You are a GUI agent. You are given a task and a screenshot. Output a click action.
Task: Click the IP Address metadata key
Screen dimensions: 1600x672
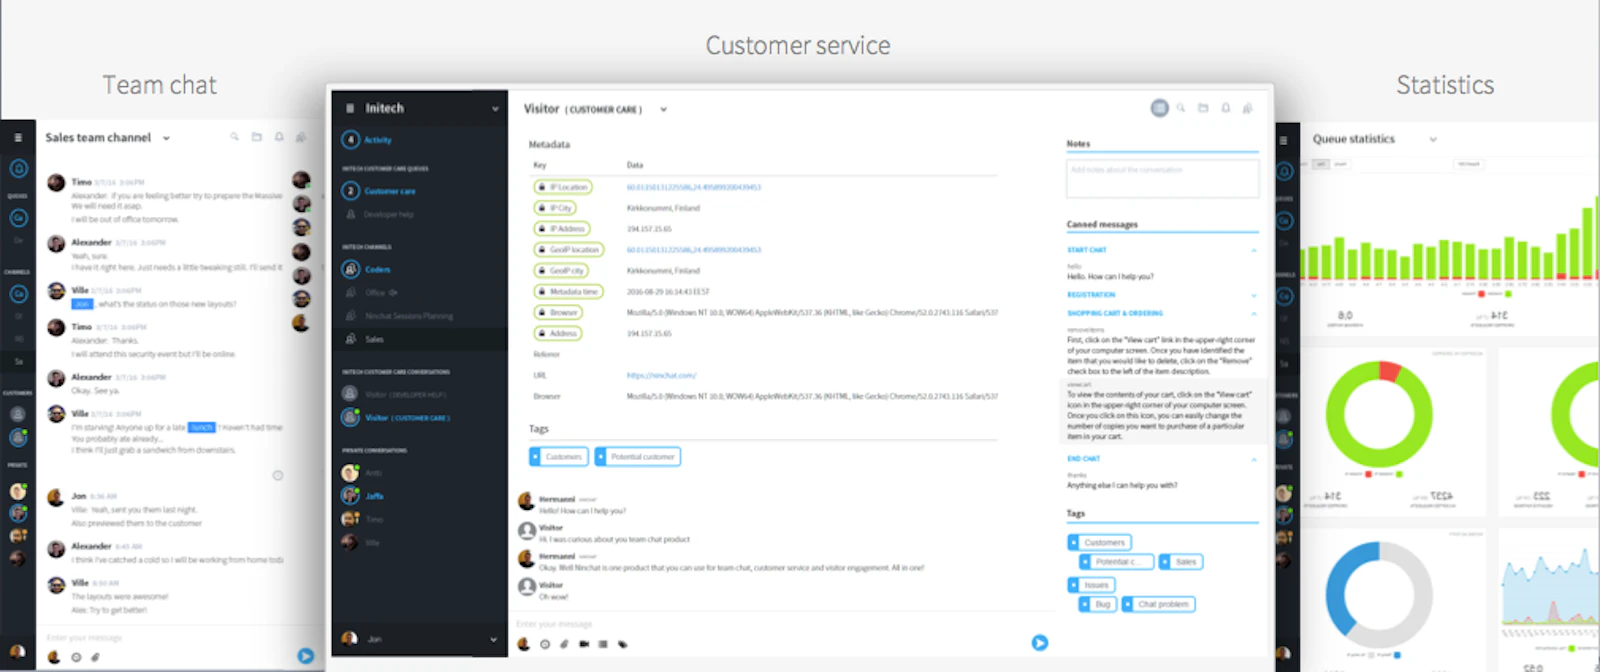click(562, 229)
